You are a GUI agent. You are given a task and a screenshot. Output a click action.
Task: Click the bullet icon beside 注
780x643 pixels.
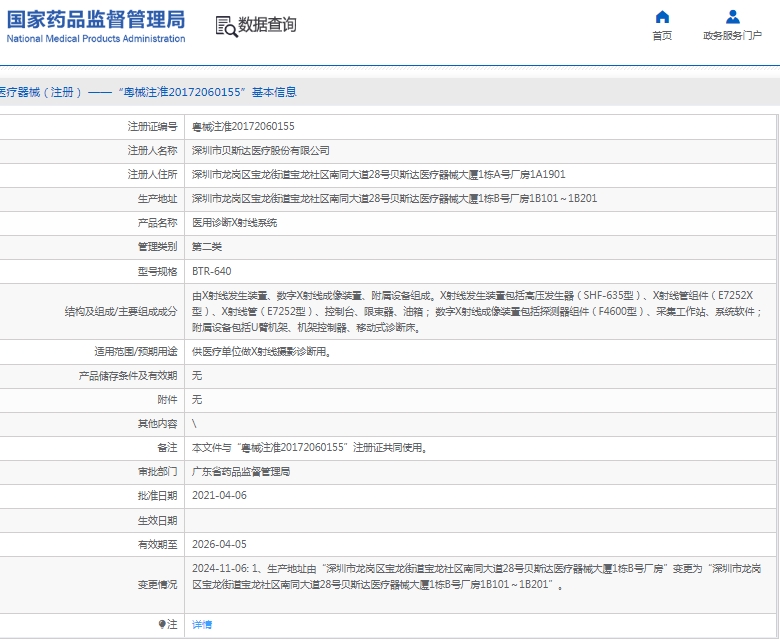point(162,625)
